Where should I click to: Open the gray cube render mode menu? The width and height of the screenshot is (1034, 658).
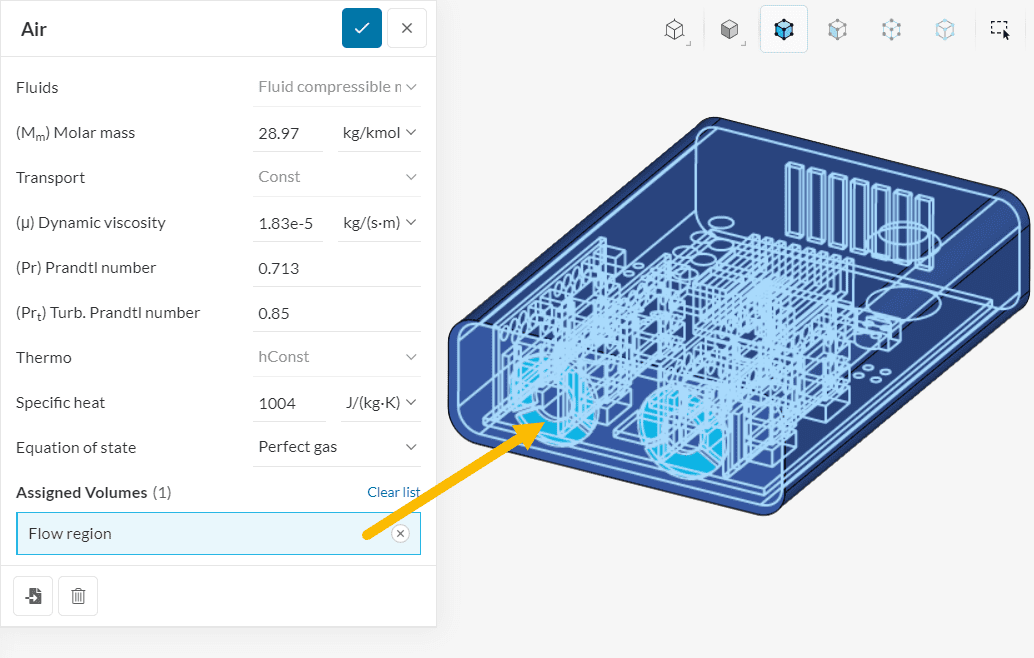730,30
